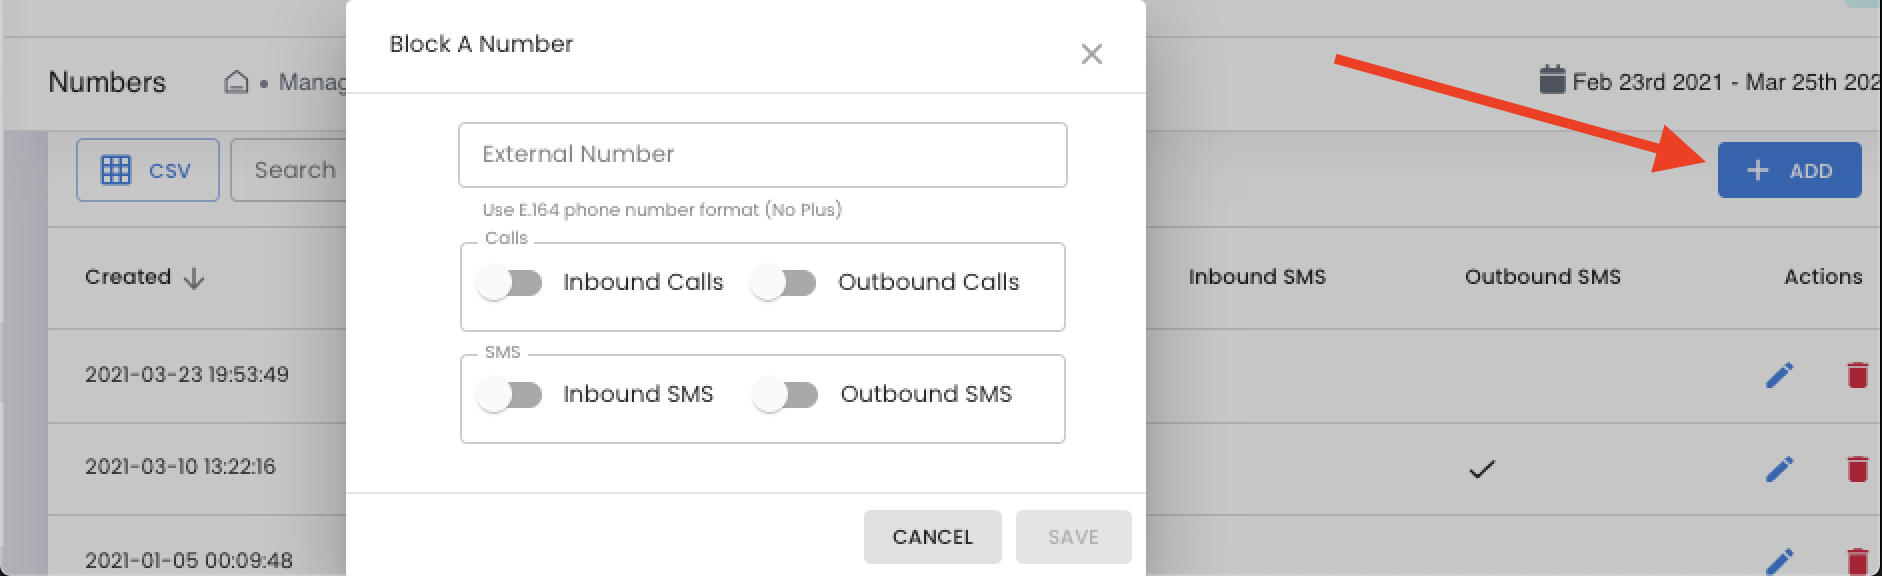Edit the 2021-03-23 19:53:49 row

[1779, 375]
